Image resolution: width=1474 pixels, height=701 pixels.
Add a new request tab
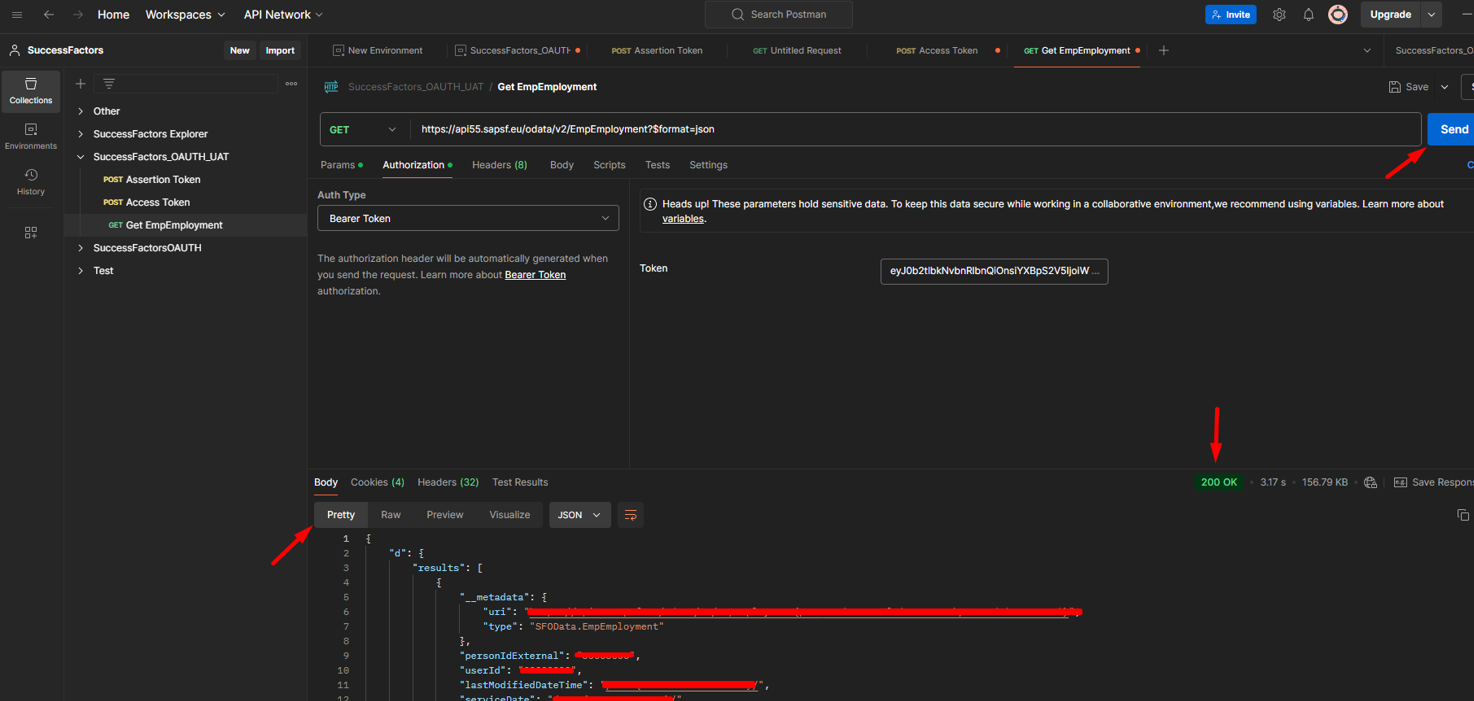[1163, 50]
